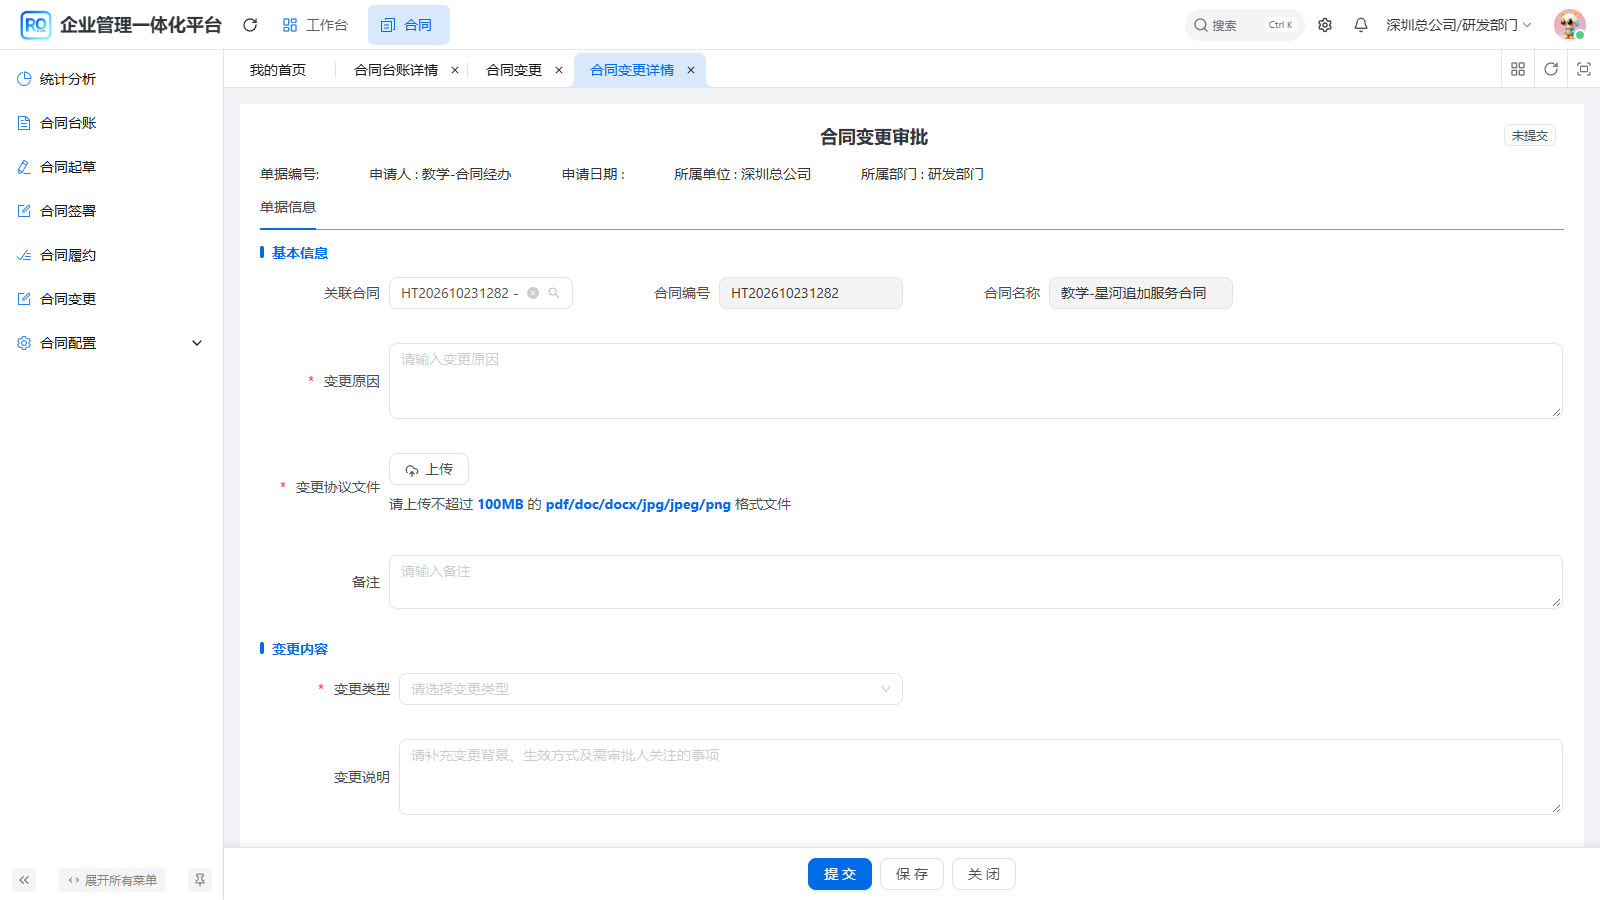Click the RO platform logo
The height and width of the screenshot is (900, 1600).
36,25
